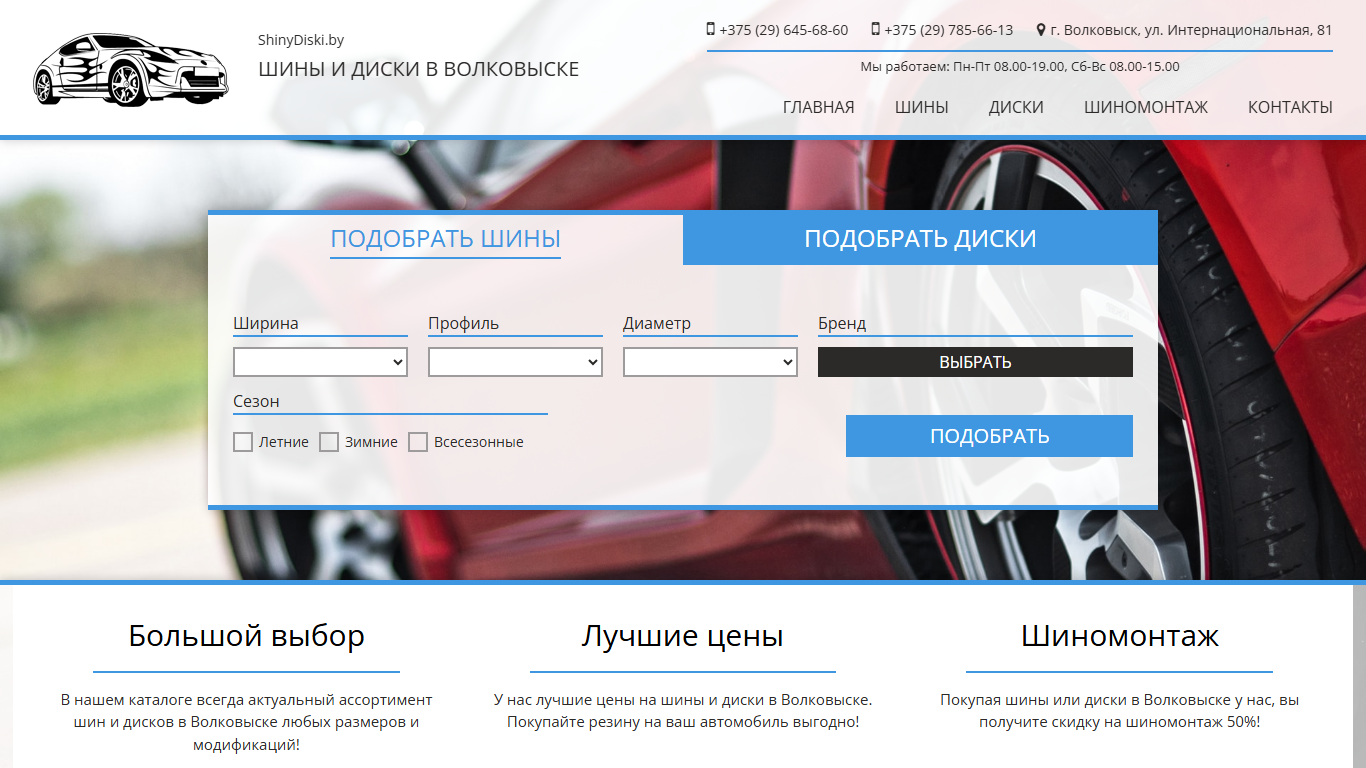
Task: Click the Летние checkbox label text
Action: [284, 442]
